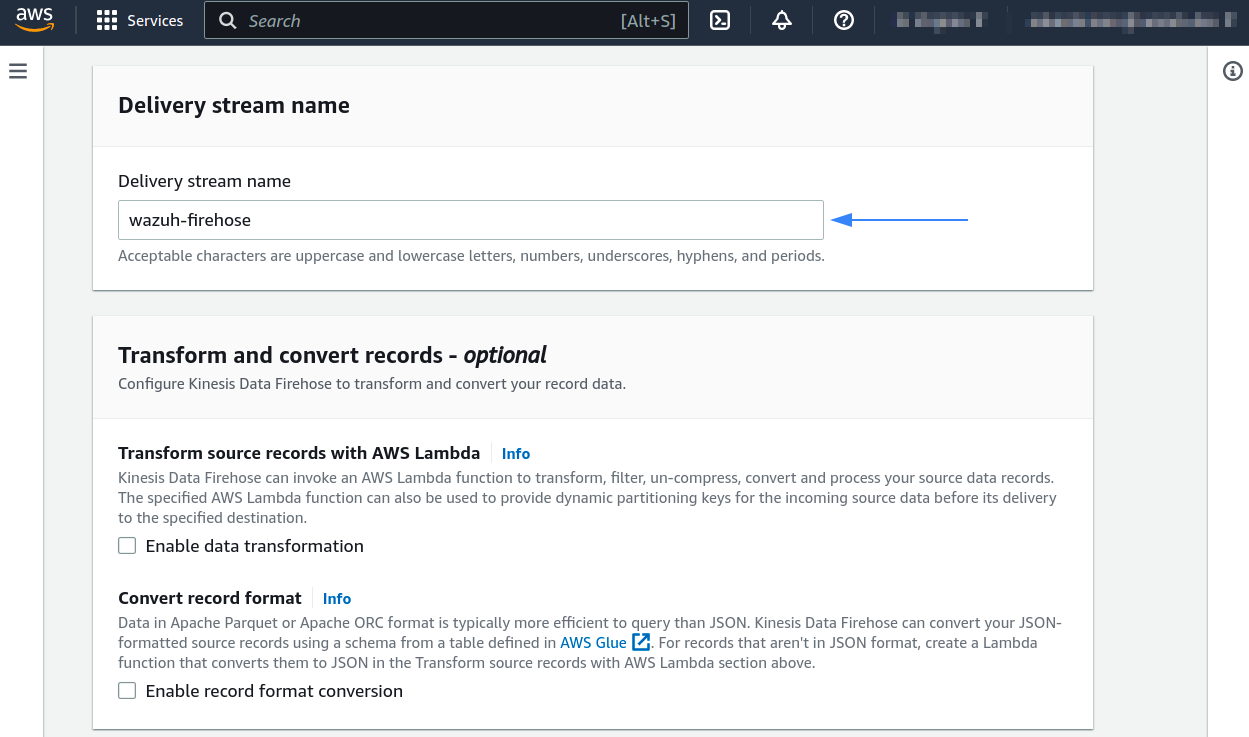Enable data transformation checkbox
Screen dimensions: 1249x737
point(127,546)
